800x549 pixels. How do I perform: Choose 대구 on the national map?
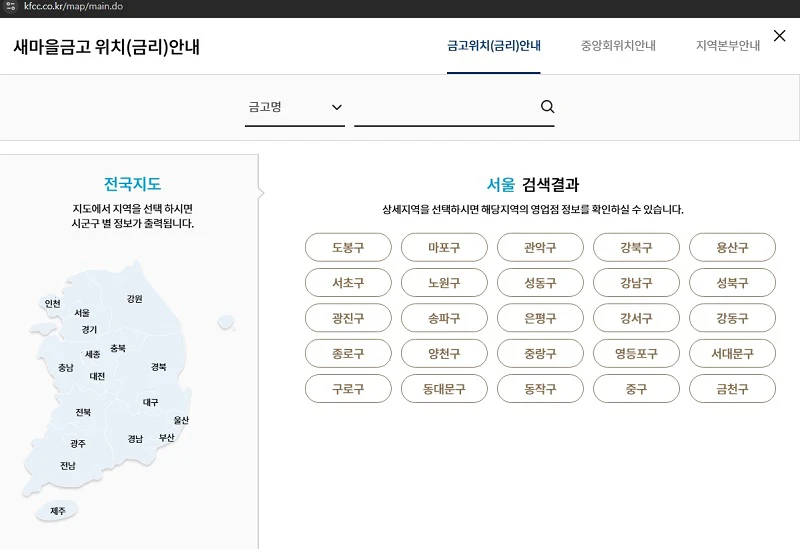151,402
